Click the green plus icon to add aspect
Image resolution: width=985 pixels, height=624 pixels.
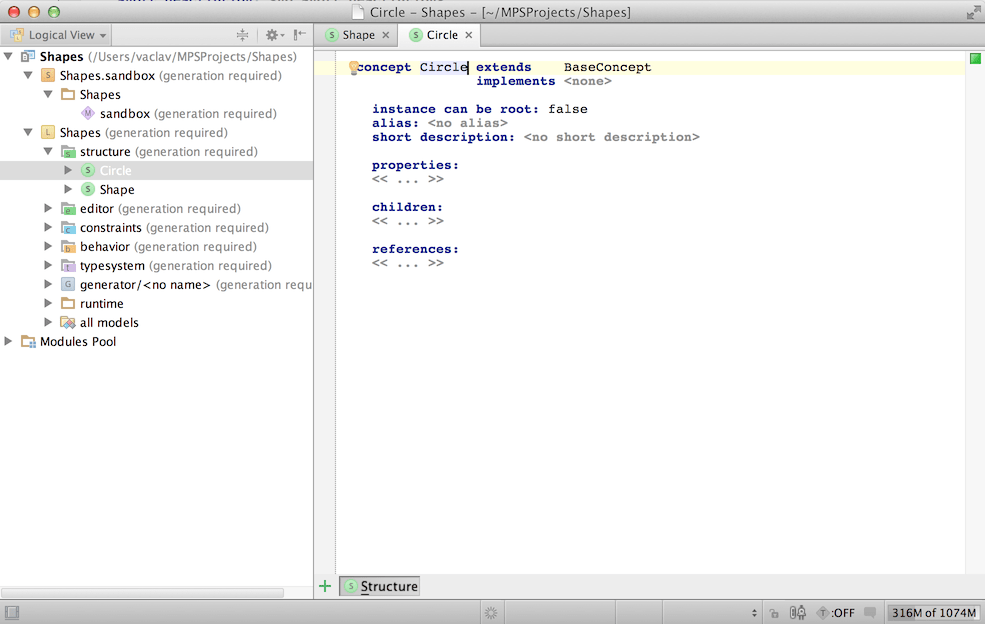point(324,586)
